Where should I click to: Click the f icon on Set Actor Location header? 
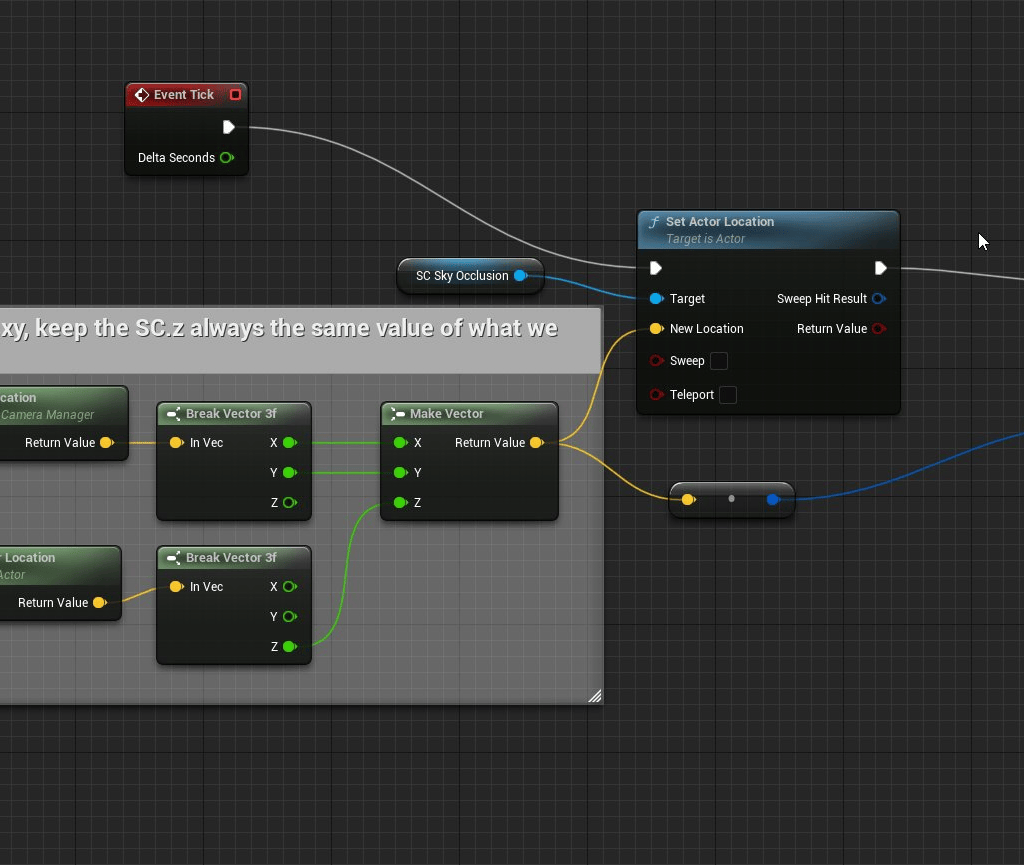pyautogui.click(x=654, y=221)
